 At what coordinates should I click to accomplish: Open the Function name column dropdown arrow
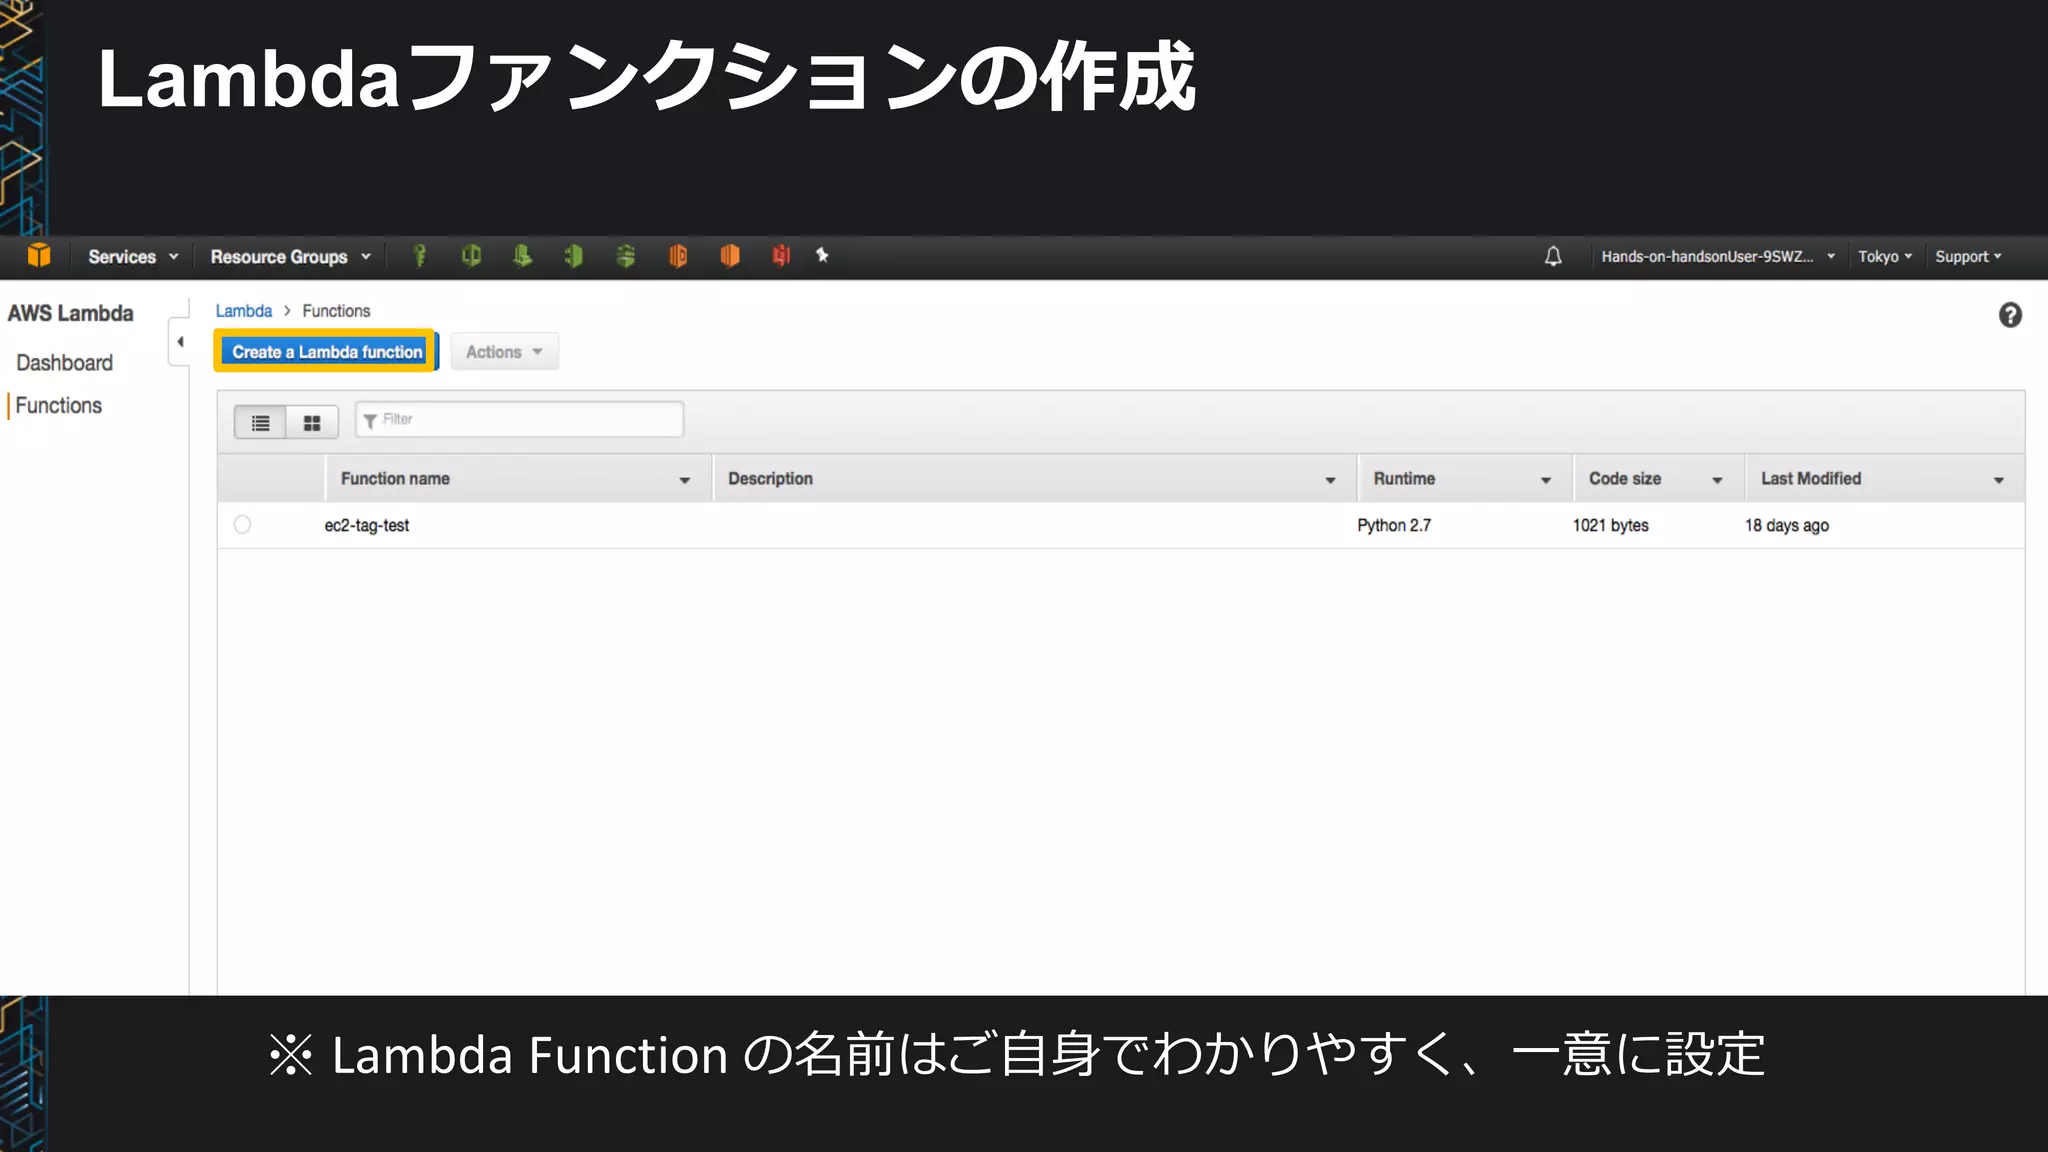[685, 481]
